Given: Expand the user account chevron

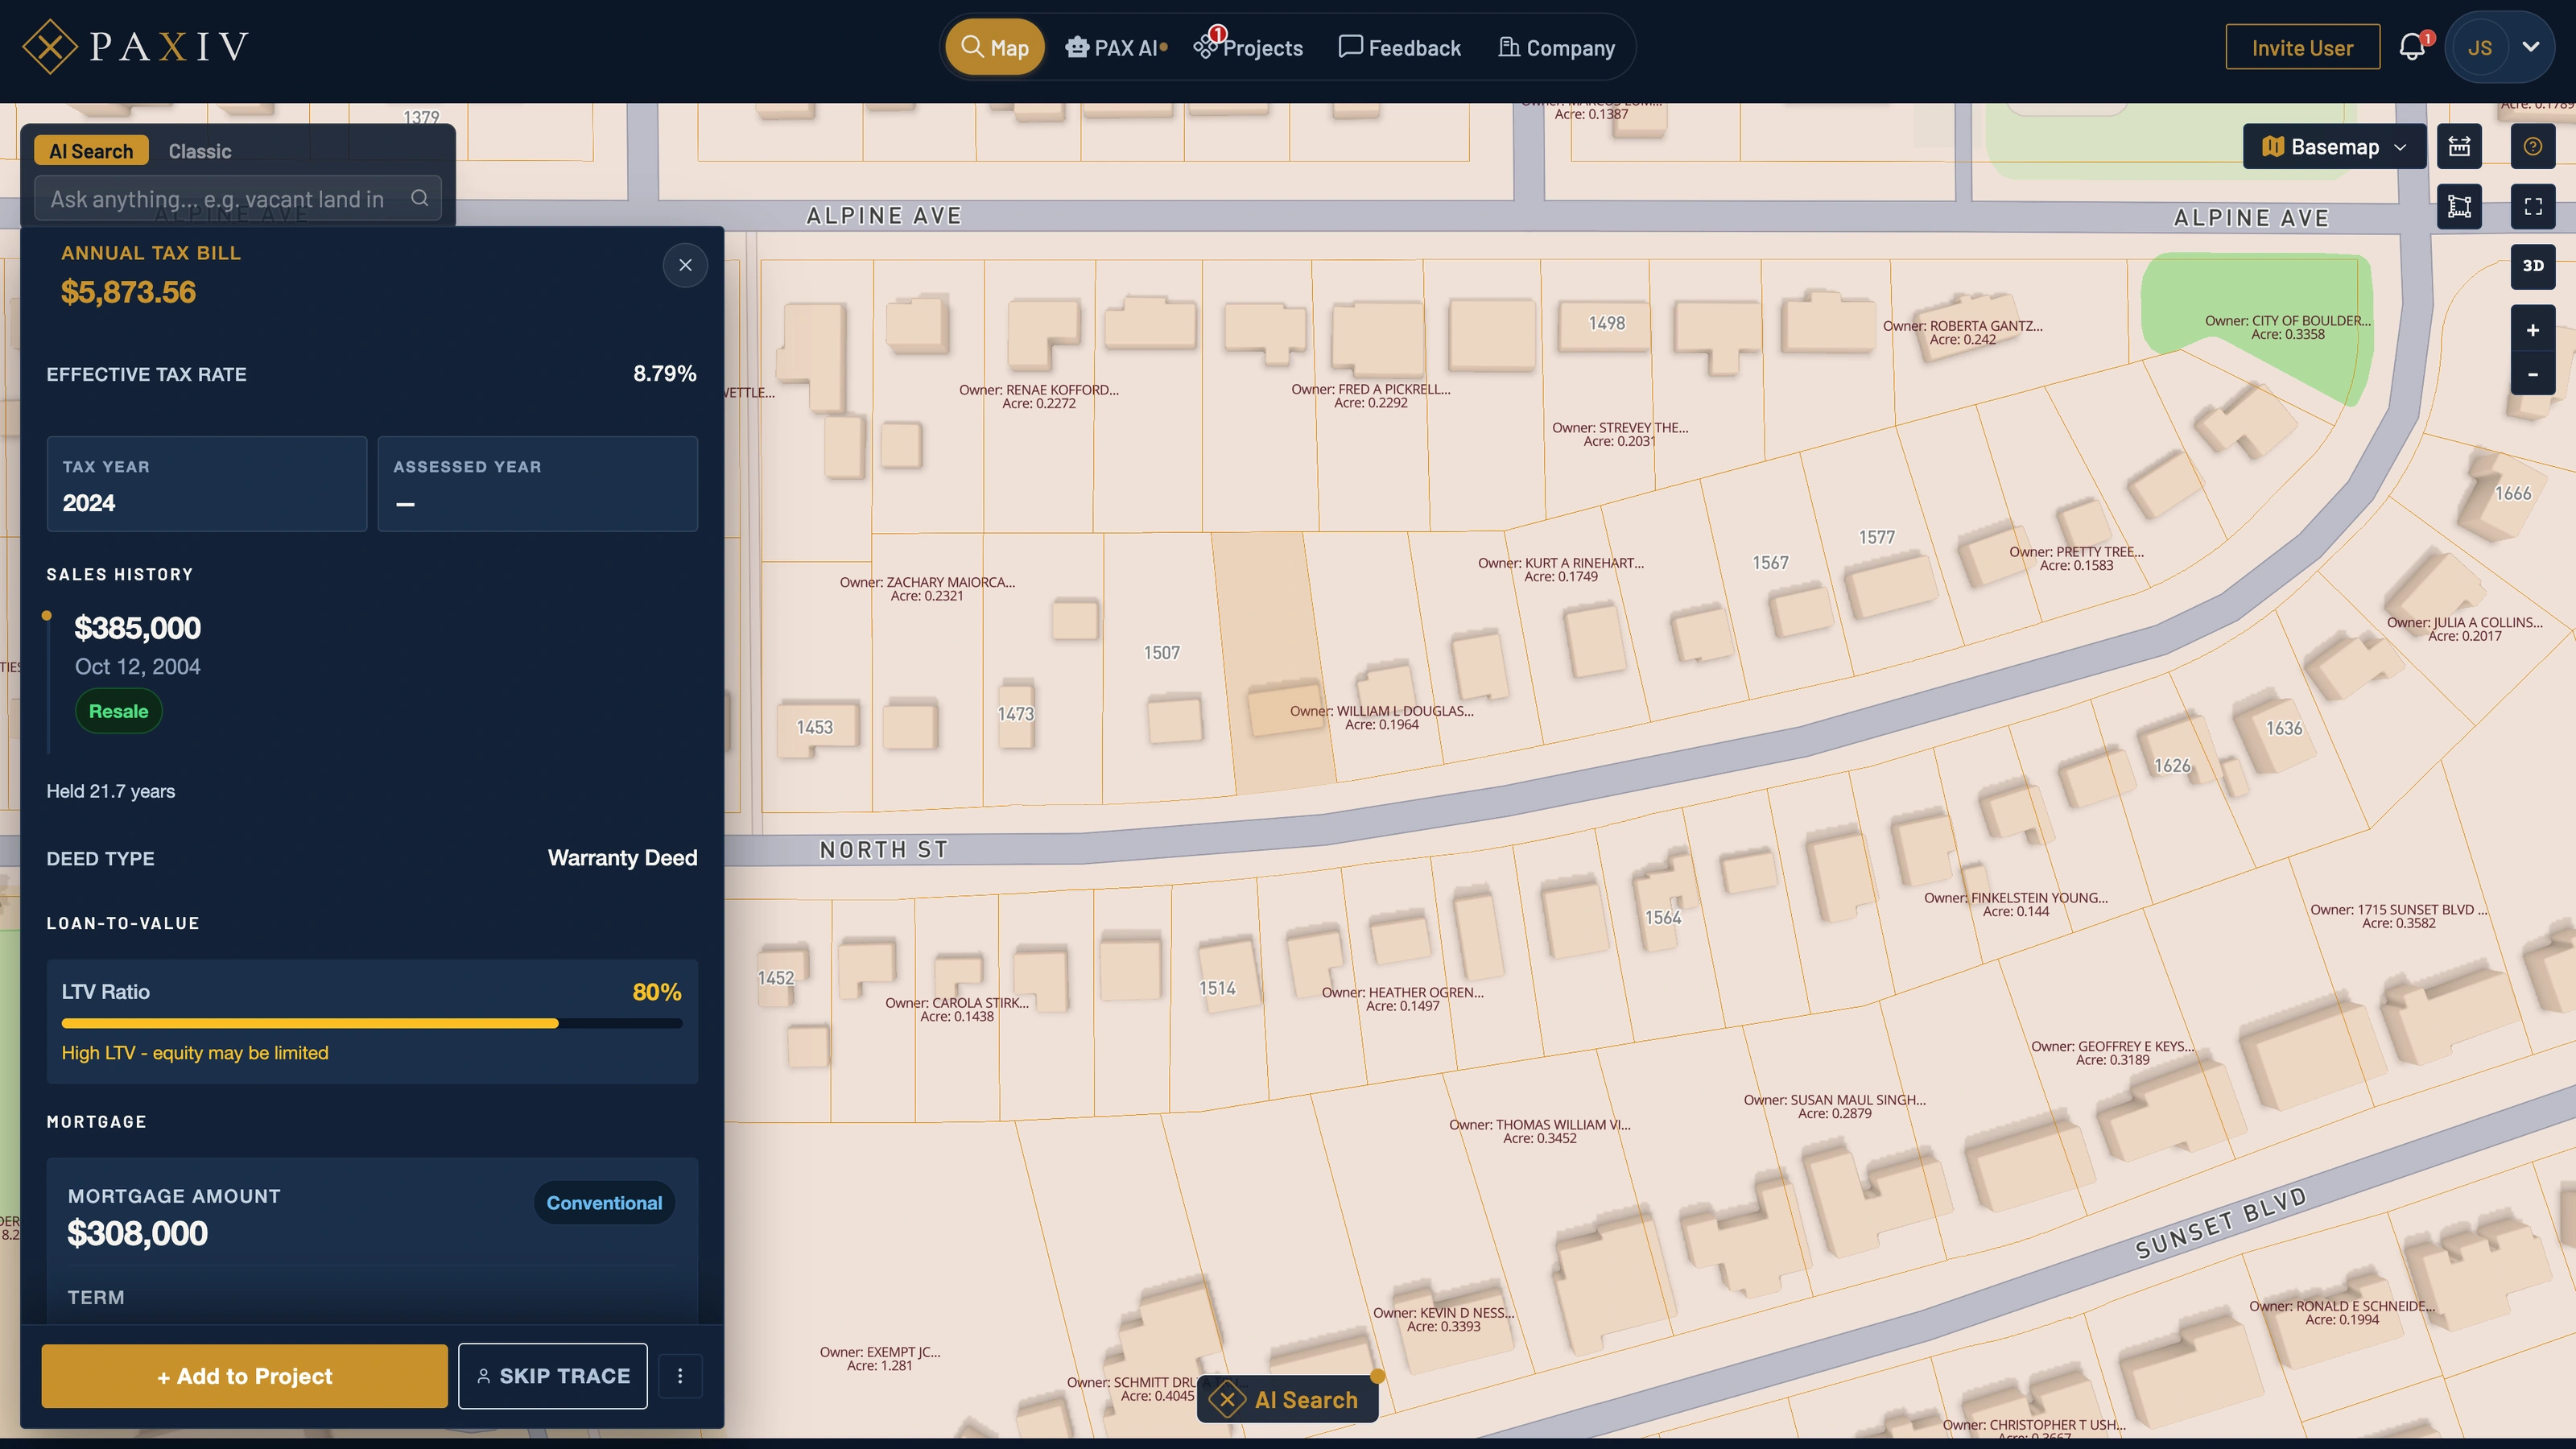Looking at the screenshot, I should tap(2531, 47).
